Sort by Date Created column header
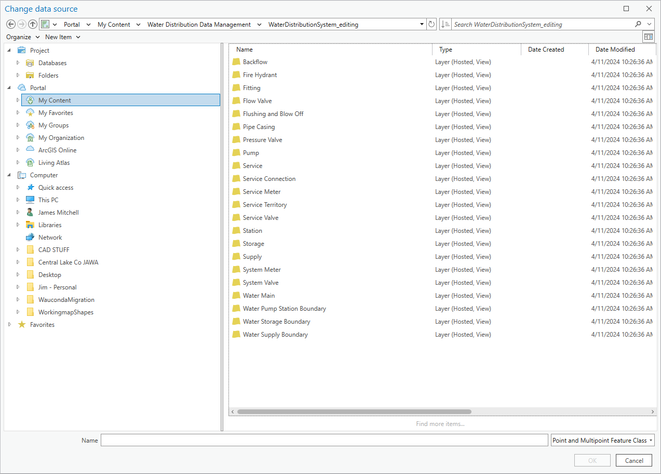Viewport: 661px width, 474px height. (555, 49)
